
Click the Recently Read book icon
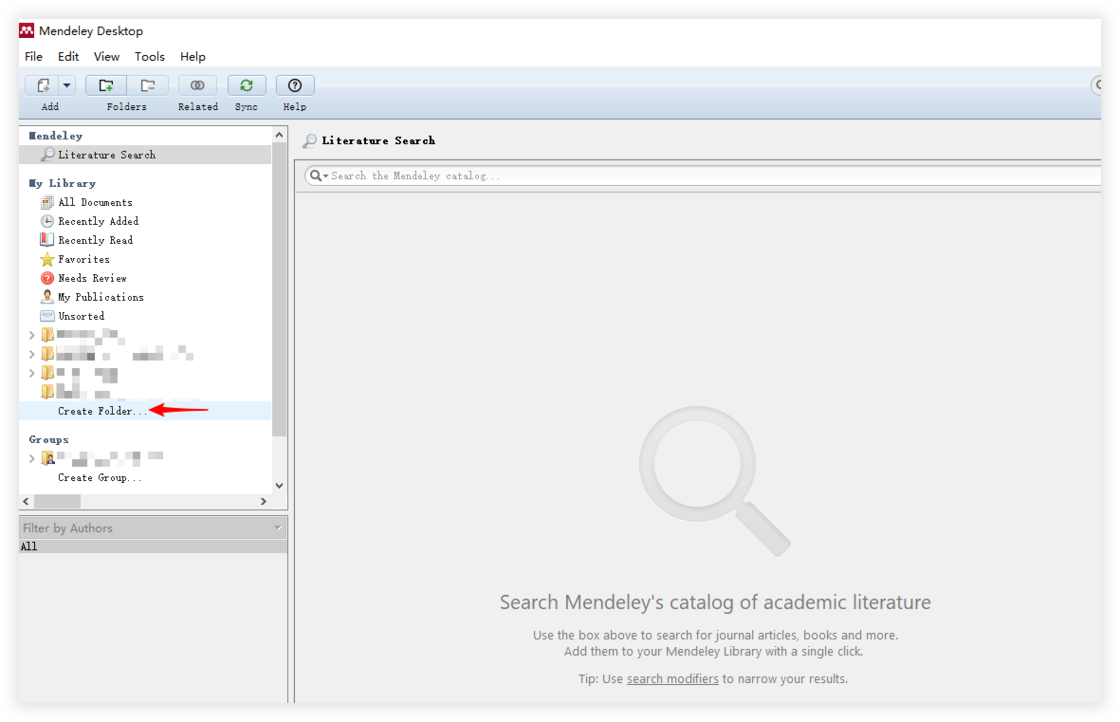47,240
